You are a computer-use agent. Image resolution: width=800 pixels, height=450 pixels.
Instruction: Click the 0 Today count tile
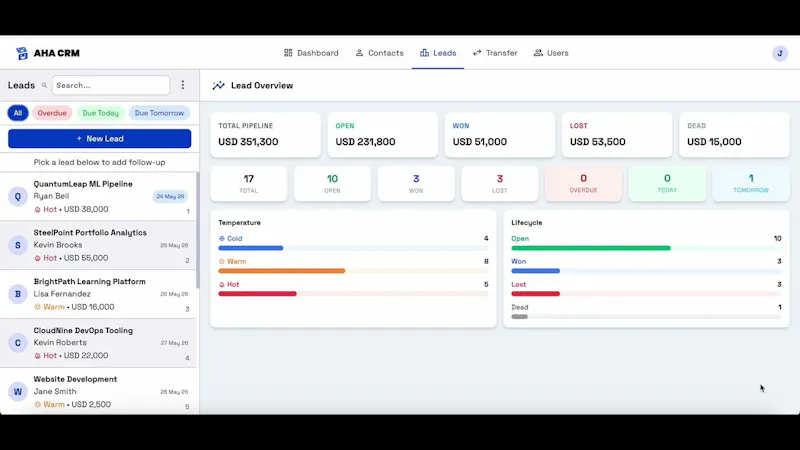[667, 184]
